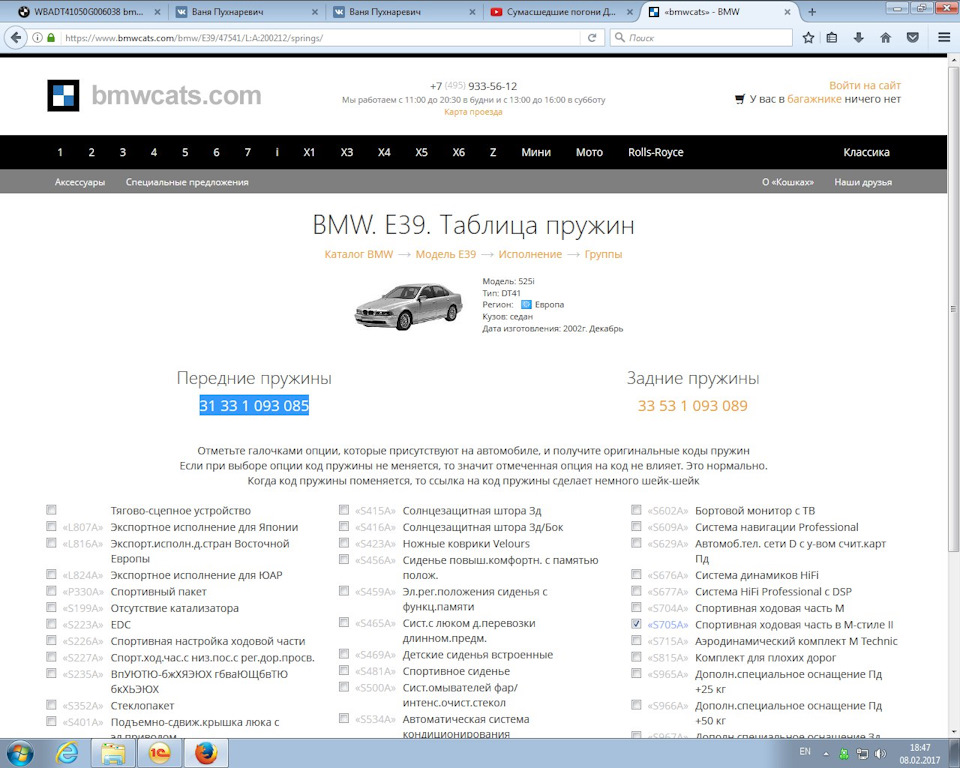Viewport: 960px width, 768px height.
Task: Show hidden tray icons arrow
Action: tap(825, 754)
